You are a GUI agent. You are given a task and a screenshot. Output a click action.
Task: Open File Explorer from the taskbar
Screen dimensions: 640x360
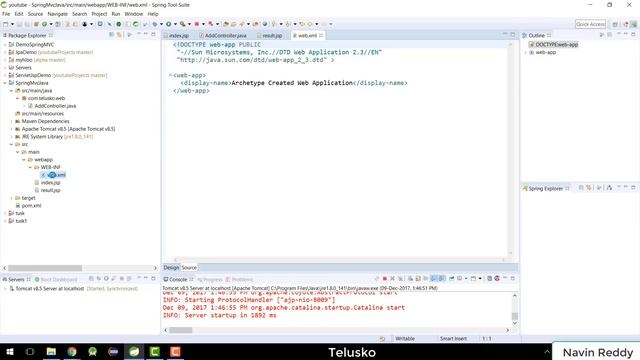(x=51, y=351)
